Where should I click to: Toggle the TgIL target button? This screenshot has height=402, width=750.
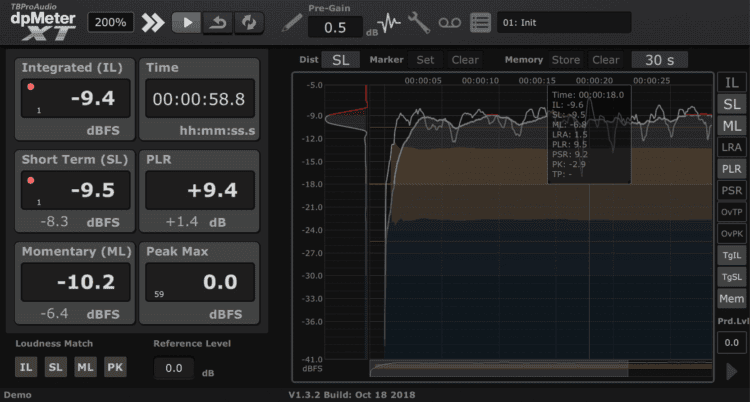pyautogui.click(x=732, y=255)
